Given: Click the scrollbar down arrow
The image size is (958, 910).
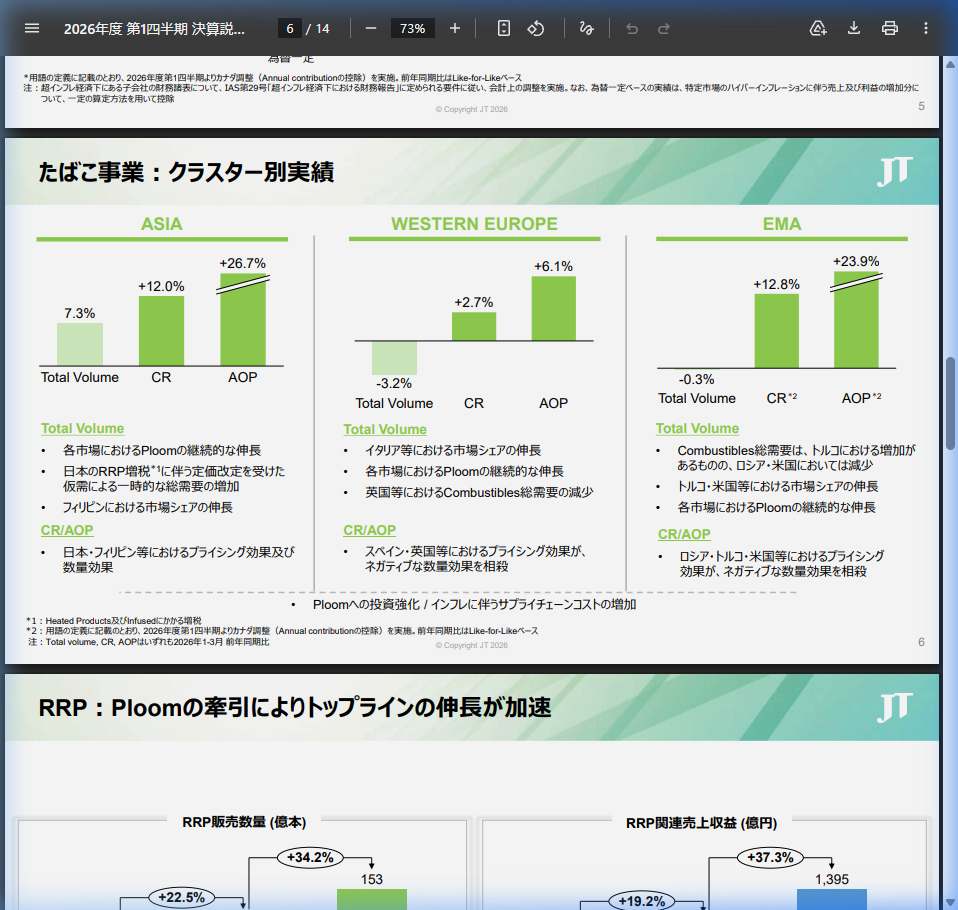Looking at the screenshot, I should [x=950, y=902].
